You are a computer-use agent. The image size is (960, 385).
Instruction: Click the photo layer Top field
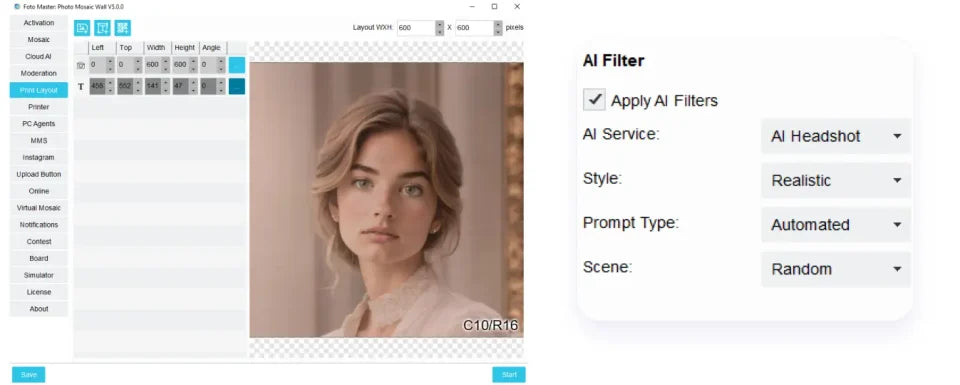tap(125, 65)
